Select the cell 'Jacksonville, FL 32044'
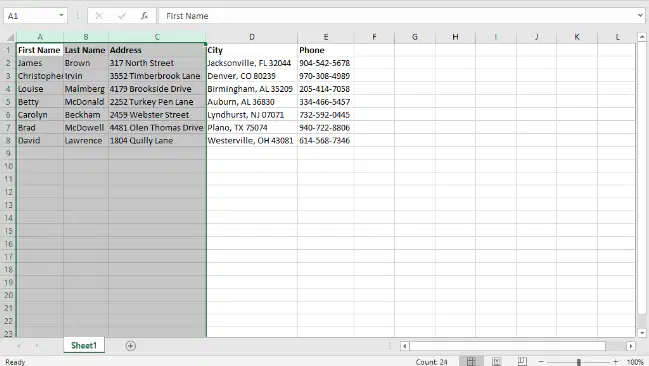Screen dimensions: 649x366 tap(252, 63)
